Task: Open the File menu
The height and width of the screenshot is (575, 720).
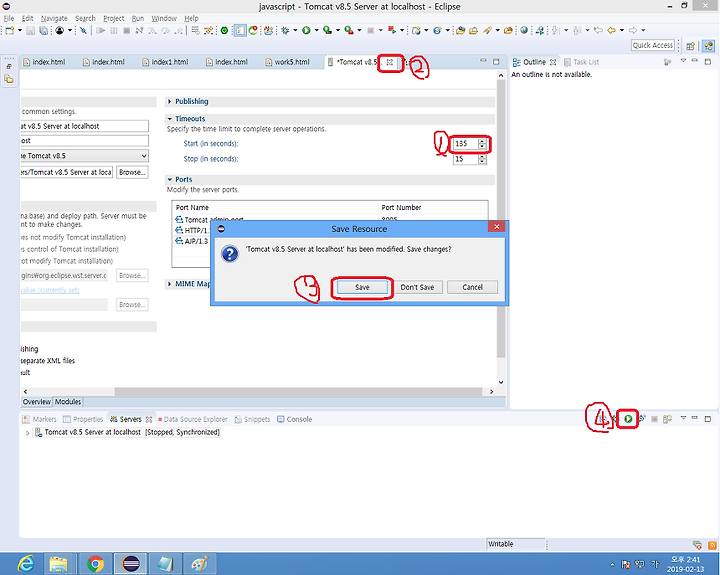Action: click(x=9, y=18)
